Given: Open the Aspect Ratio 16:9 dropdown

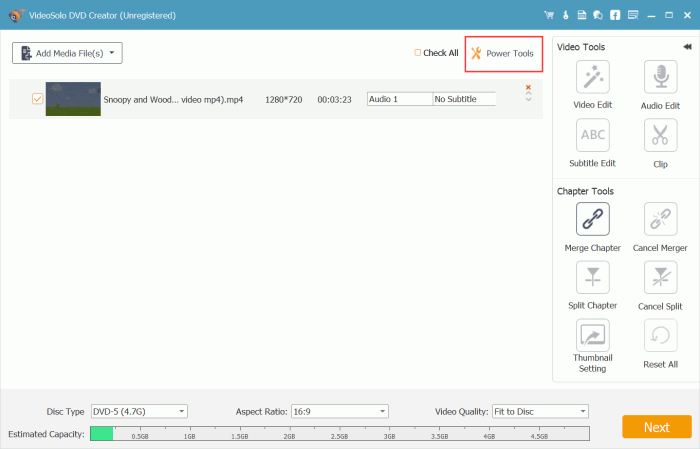Looking at the screenshot, I should [x=339, y=412].
